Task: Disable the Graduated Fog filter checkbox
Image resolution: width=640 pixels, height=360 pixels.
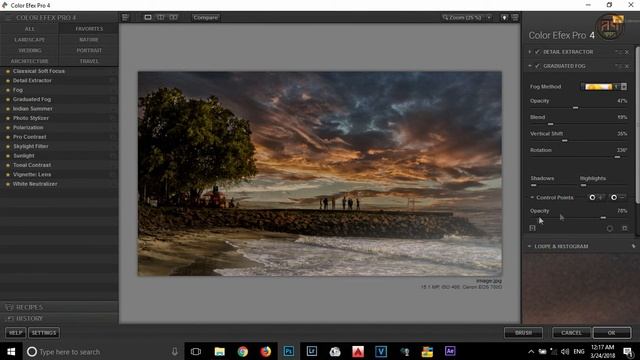Action: [537, 66]
